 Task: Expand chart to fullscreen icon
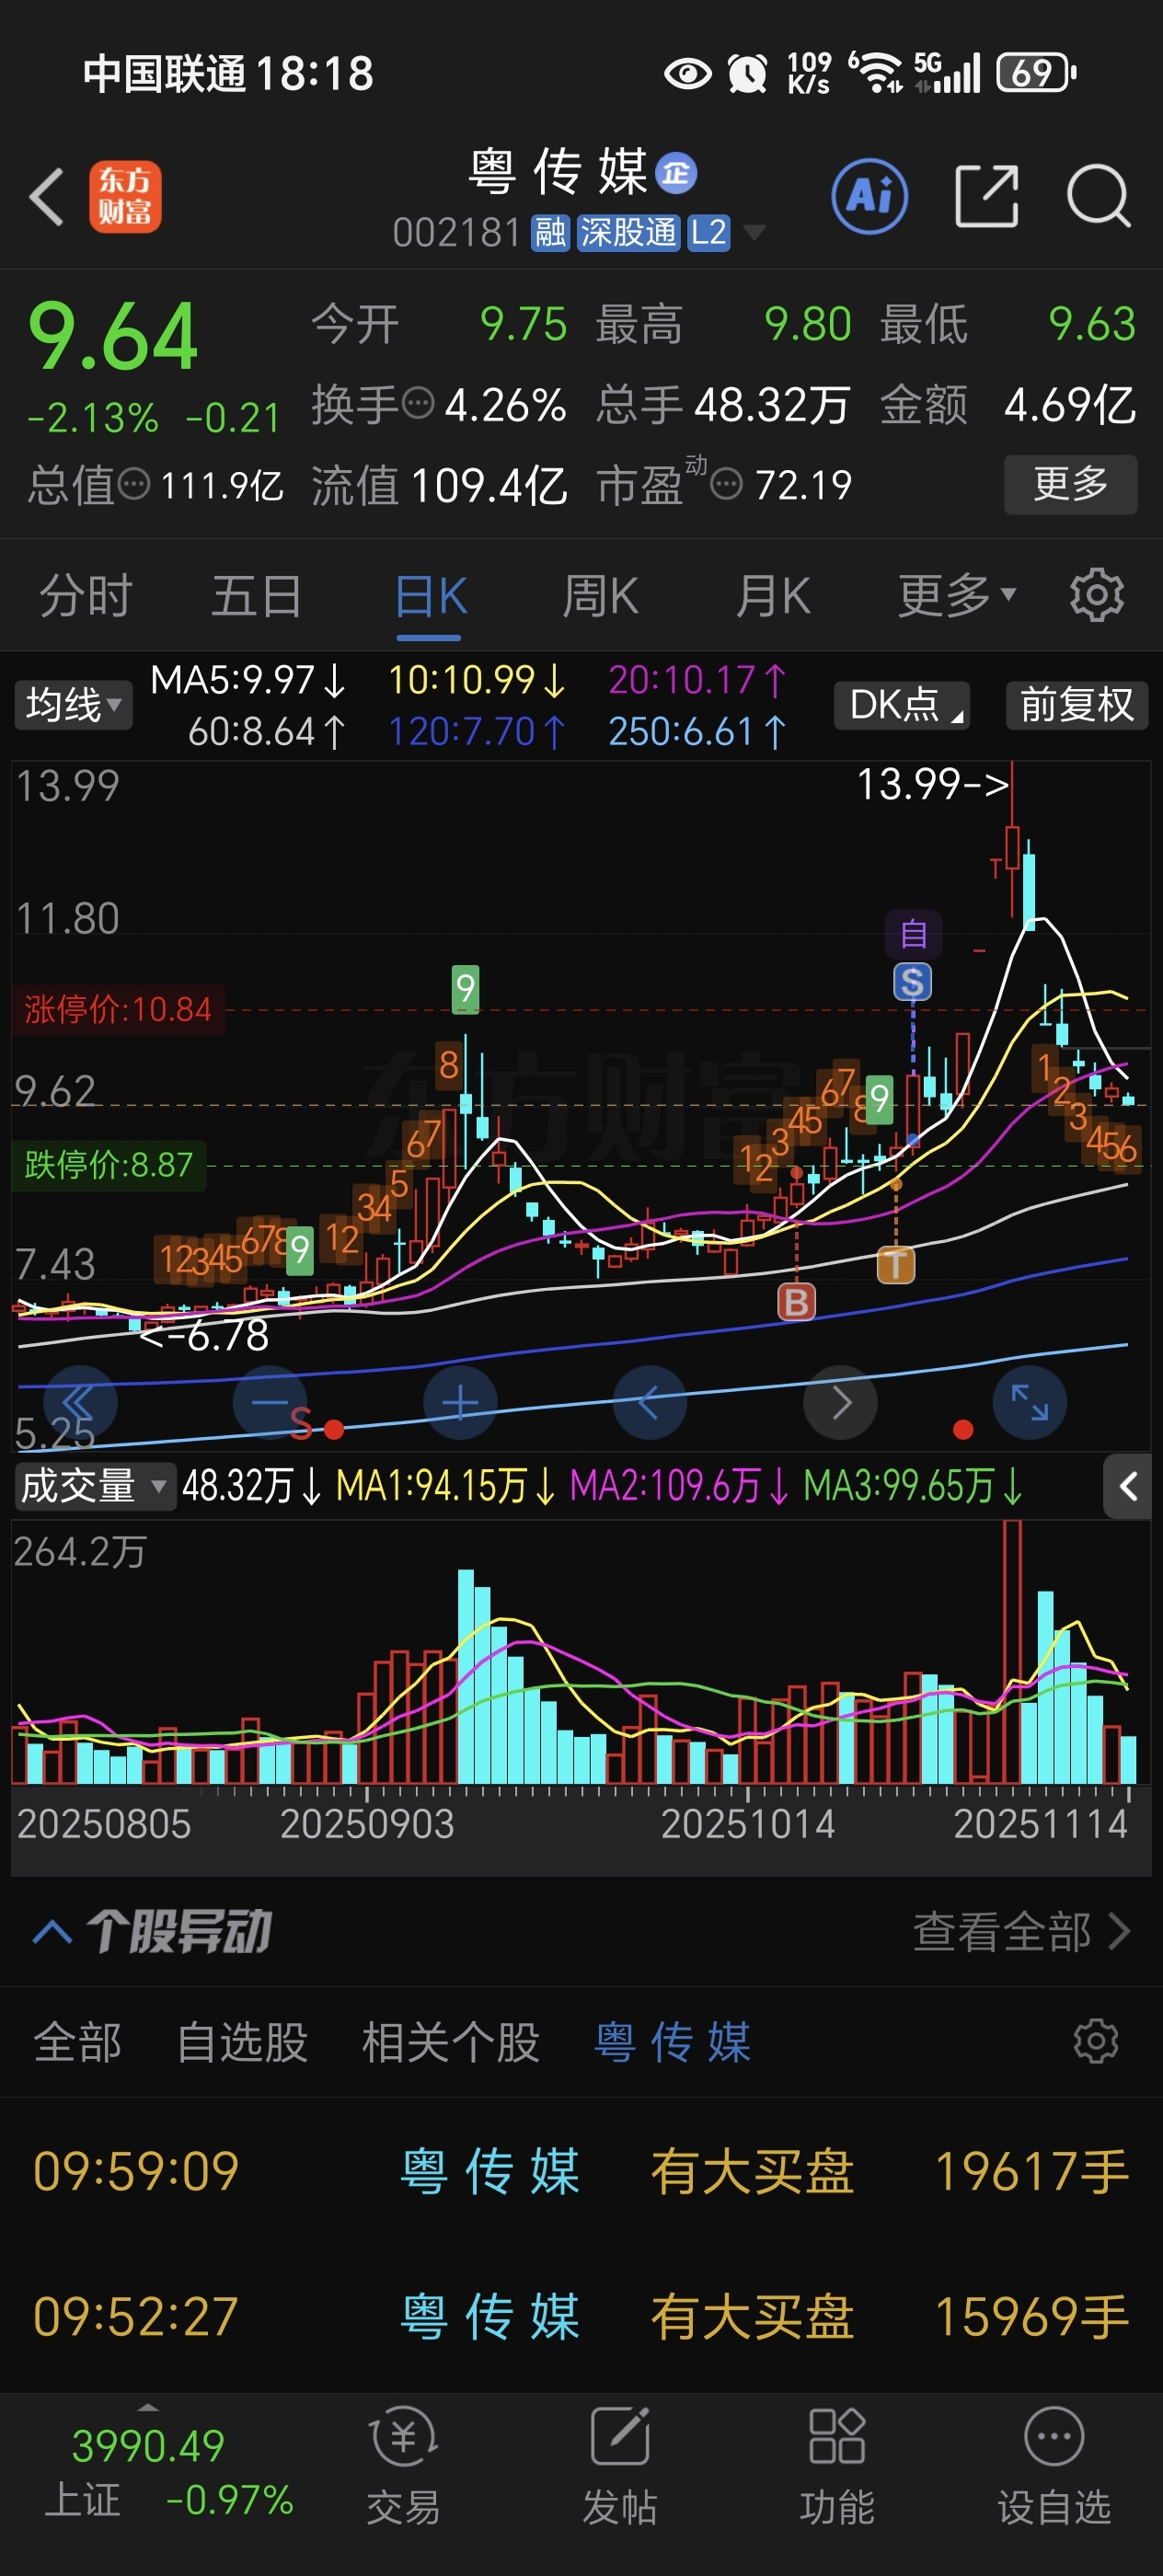coord(1029,1402)
